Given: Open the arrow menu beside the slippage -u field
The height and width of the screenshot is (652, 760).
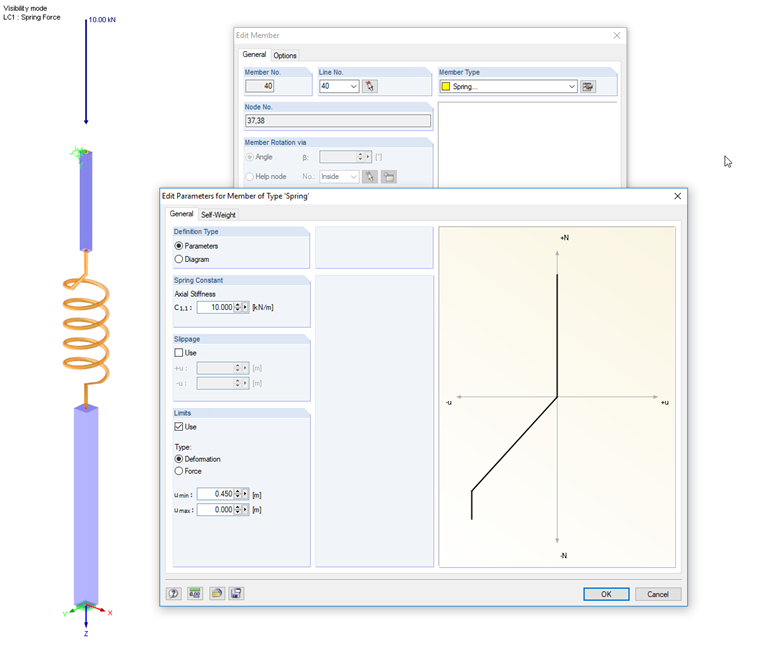Looking at the screenshot, I should (x=245, y=383).
